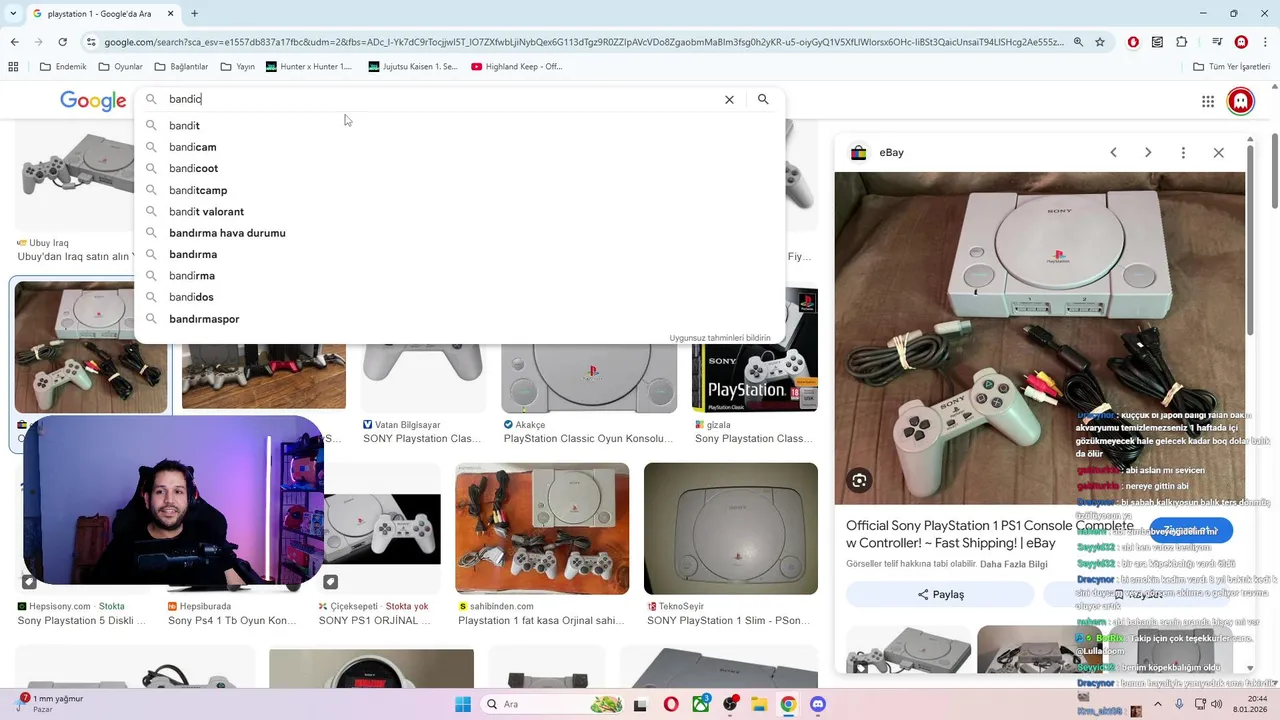
Task: Click the Paylaş share button
Action: click(940, 594)
